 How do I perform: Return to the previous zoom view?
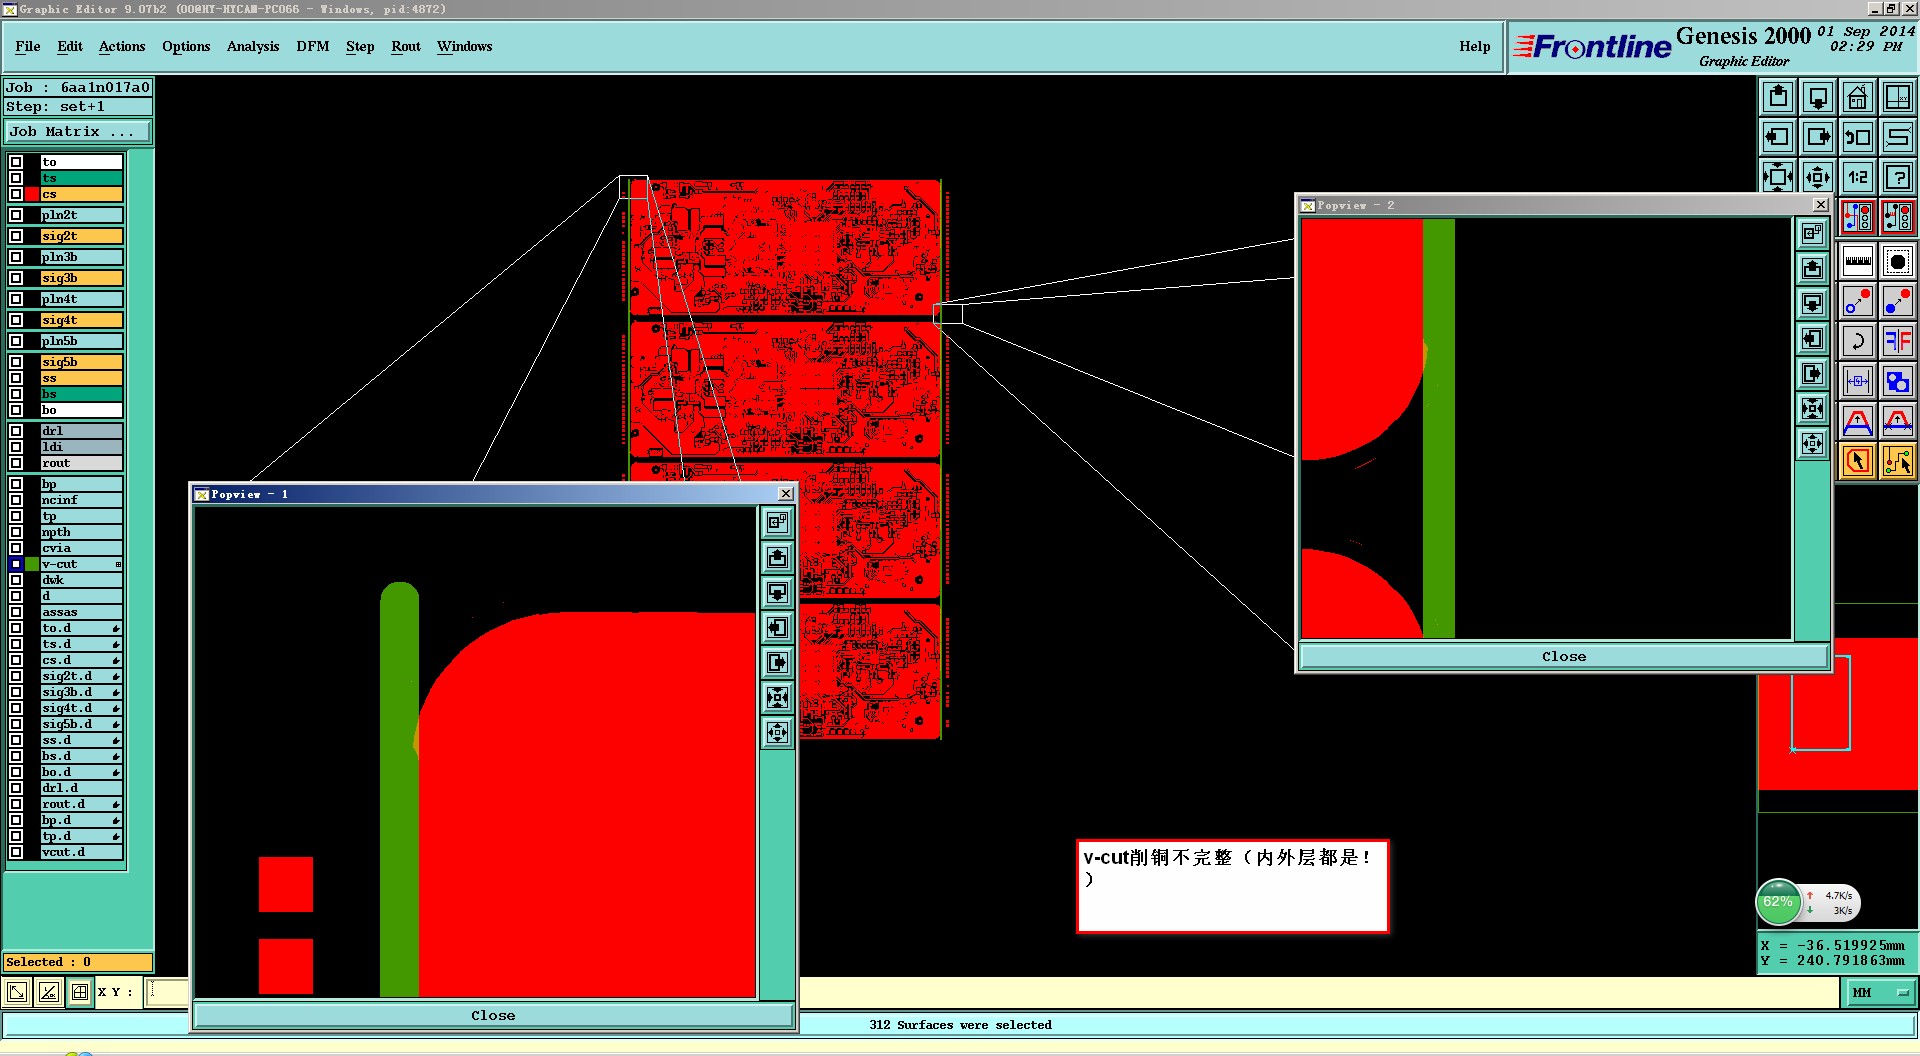pos(1858,137)
